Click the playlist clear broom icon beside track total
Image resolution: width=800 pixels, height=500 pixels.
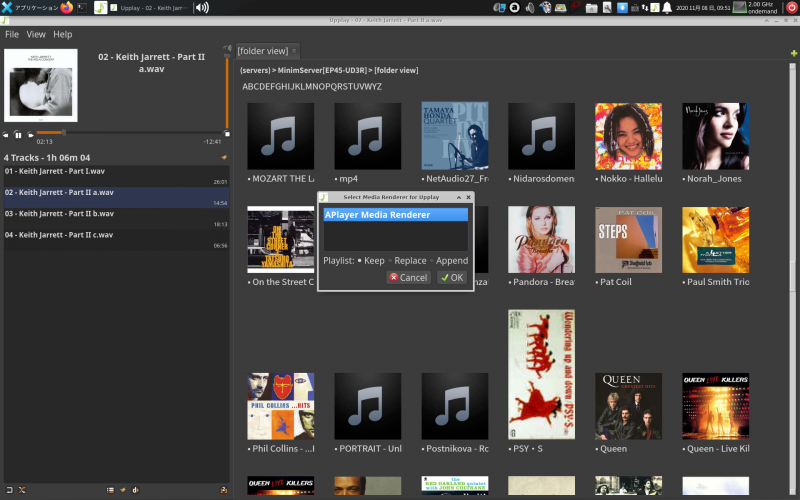[x=223, y=158]
